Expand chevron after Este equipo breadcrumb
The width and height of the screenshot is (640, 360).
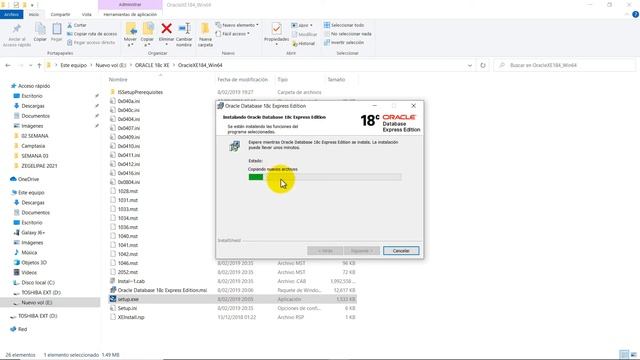[x=91, y=65]
